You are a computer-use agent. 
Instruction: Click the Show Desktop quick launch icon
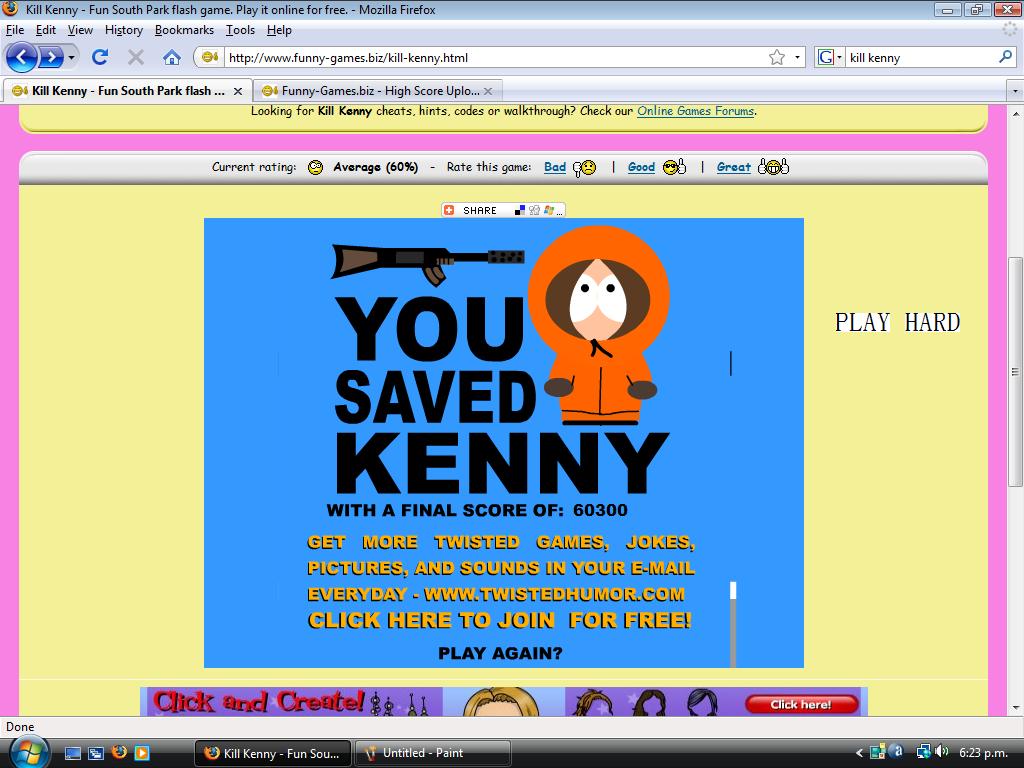[x=72, y=753]
